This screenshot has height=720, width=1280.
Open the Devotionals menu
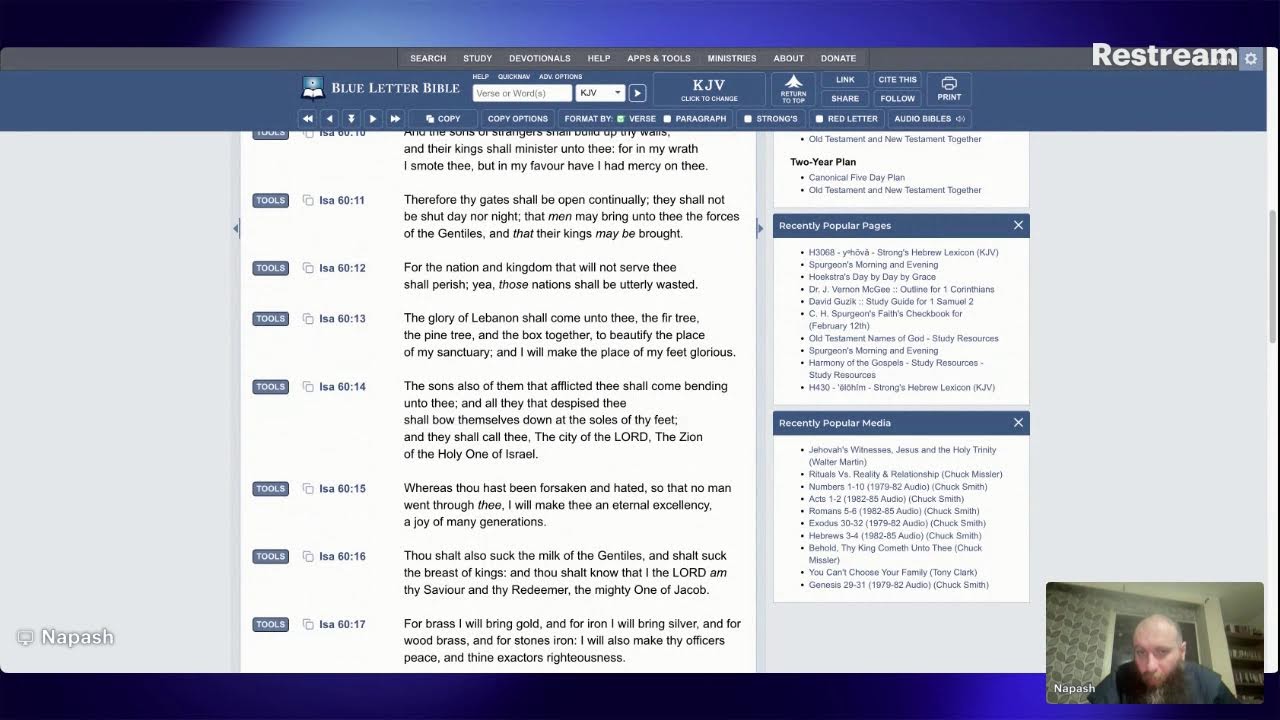click(x=539, y=58)
